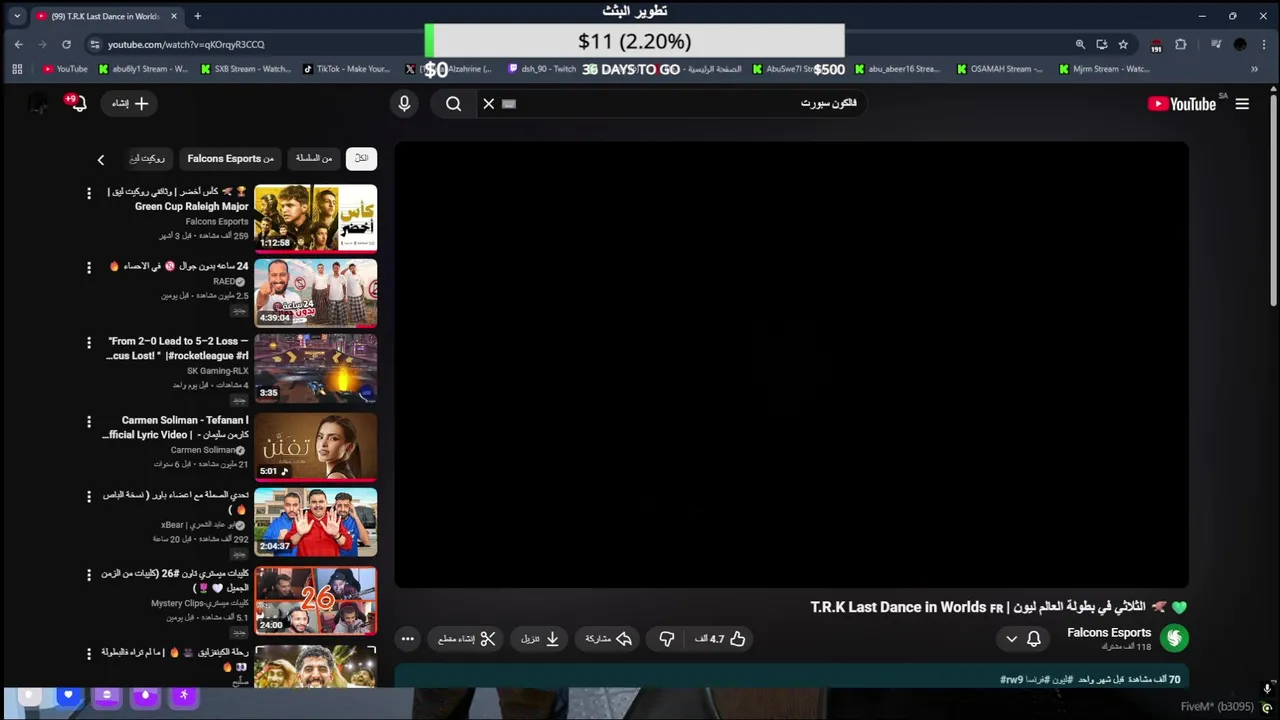Viewport: 1280px width, 720px height.
Task: Open the YouTube bookmark in bookmarks bar
Action: coord(65,69)
